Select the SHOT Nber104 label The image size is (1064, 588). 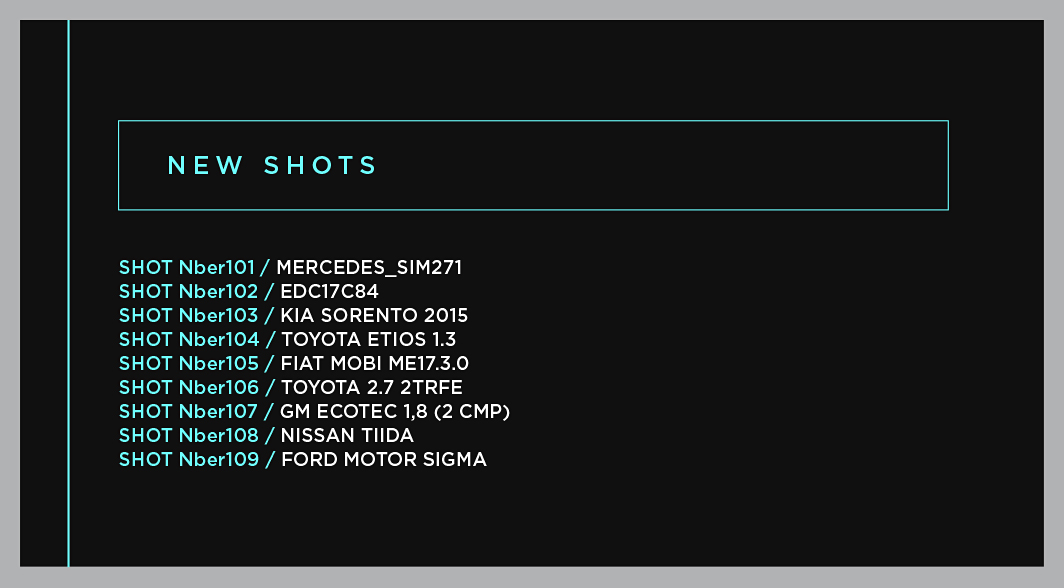189,339
